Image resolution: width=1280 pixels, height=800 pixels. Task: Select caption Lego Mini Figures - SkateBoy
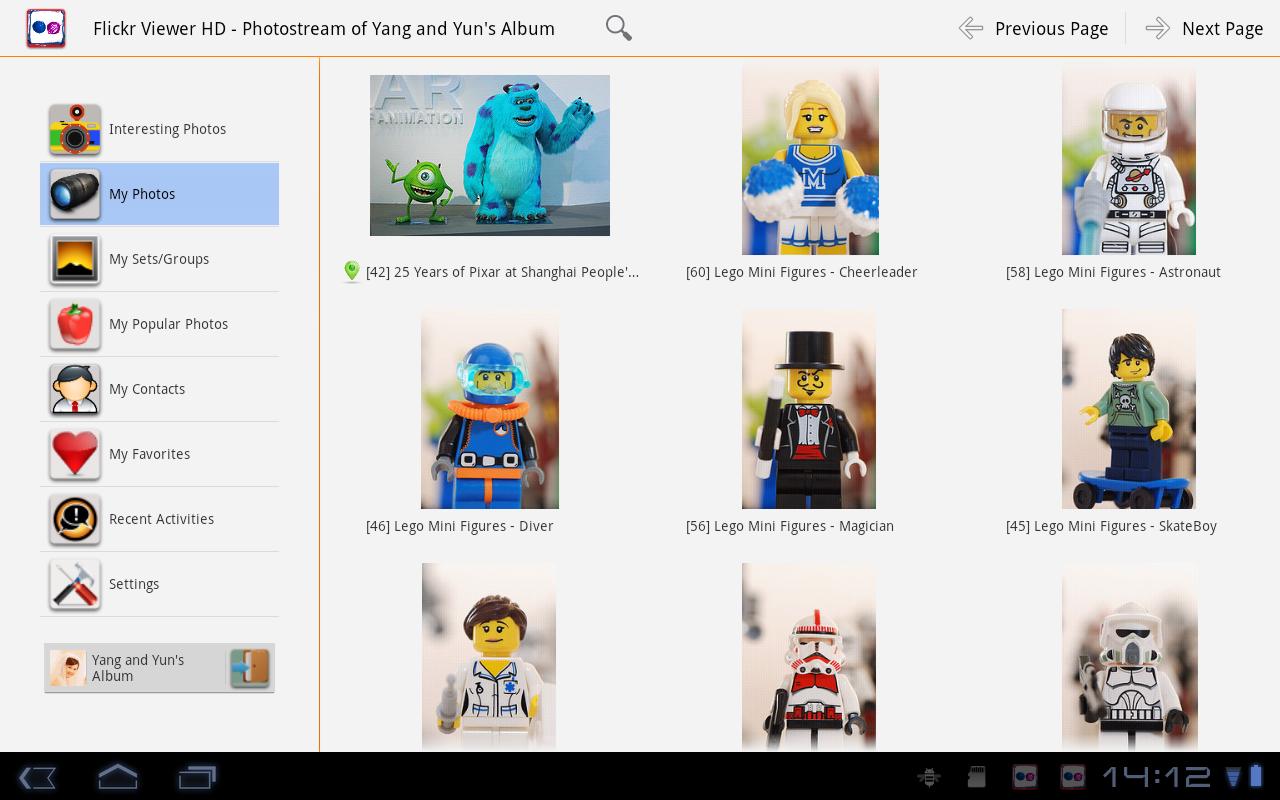pos(1111,526)
